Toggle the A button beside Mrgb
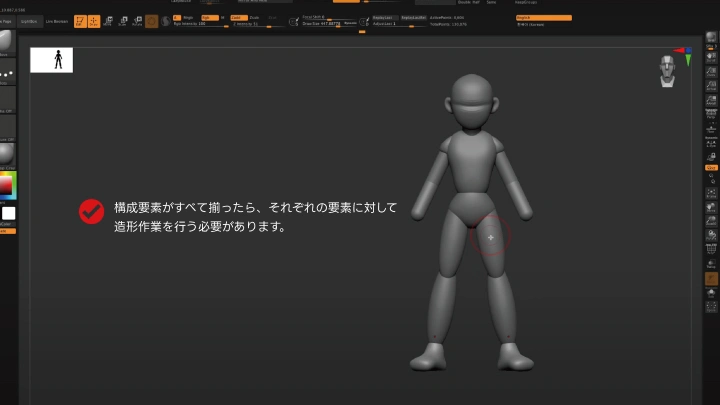Viewport: 720px width, 405px height. [x=177, y=17]
